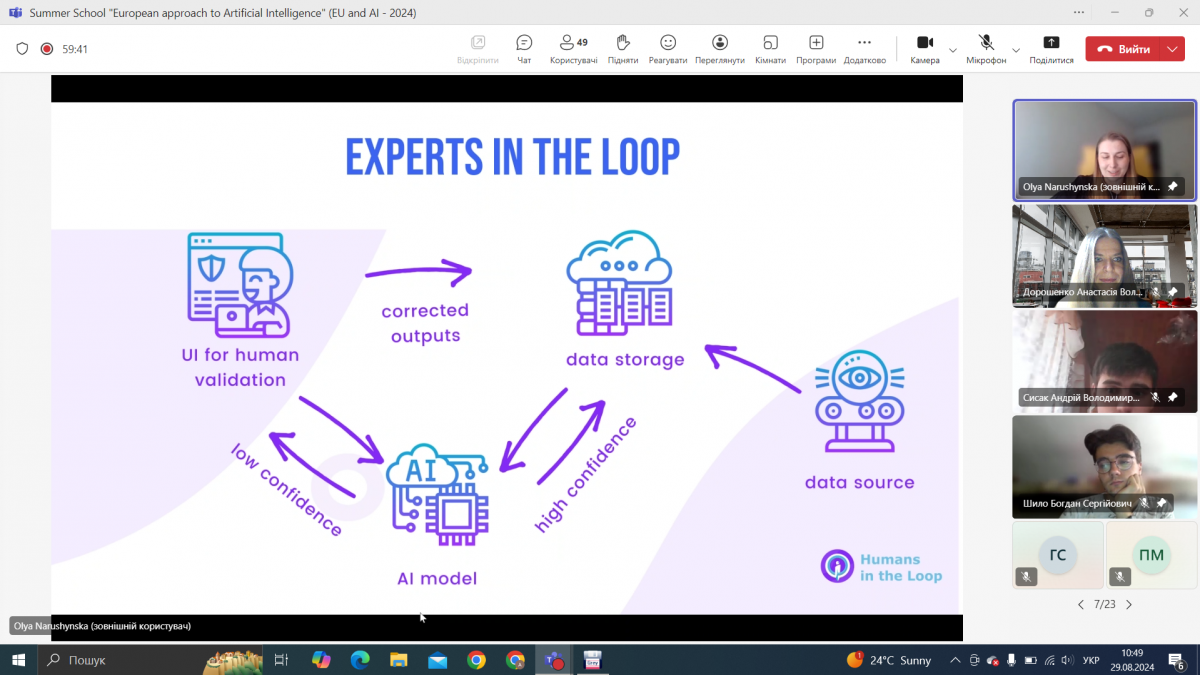The height and width of the screenshot is (675, 1200).
Task: Open reactions menu (Реагувати)
Action: [x=668, y=48]
